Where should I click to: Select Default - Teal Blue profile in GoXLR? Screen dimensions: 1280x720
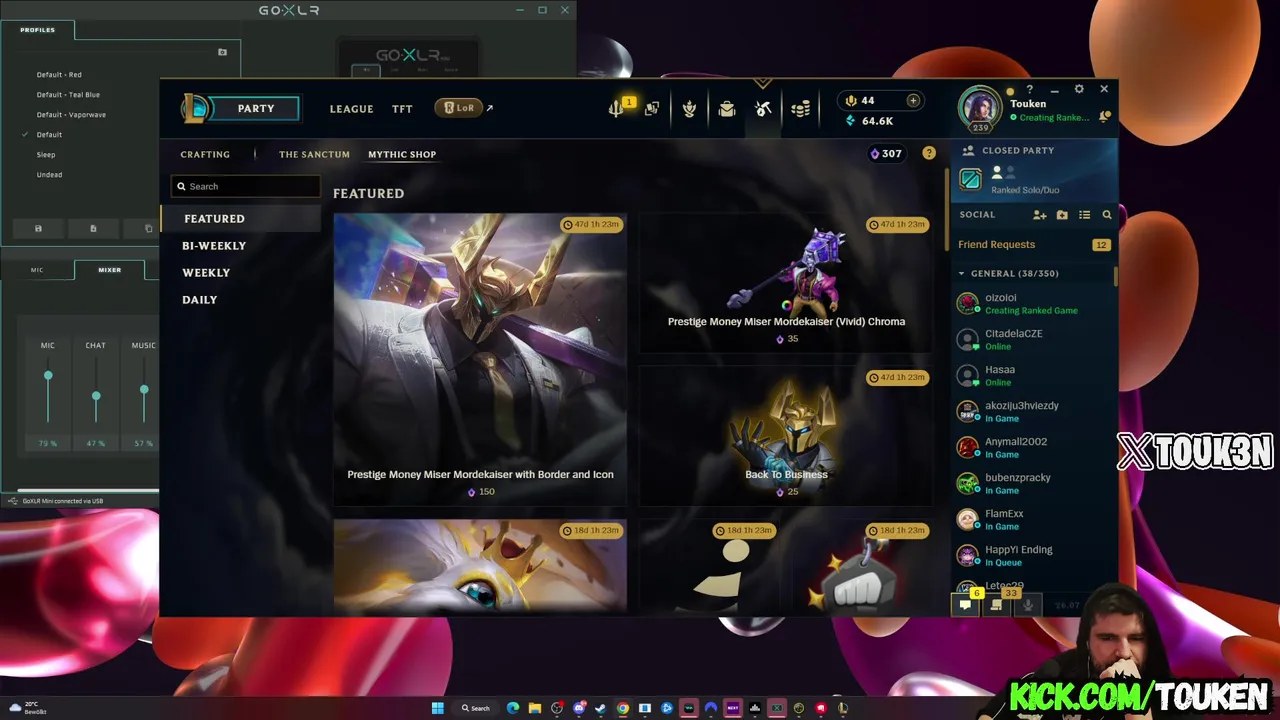tap(68, 94)
